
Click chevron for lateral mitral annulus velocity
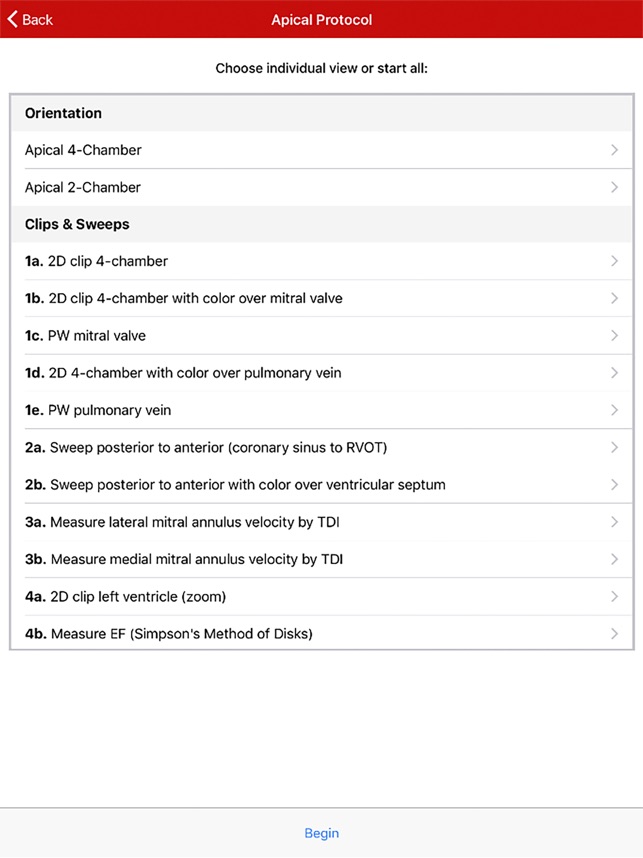tap(614, 522)
